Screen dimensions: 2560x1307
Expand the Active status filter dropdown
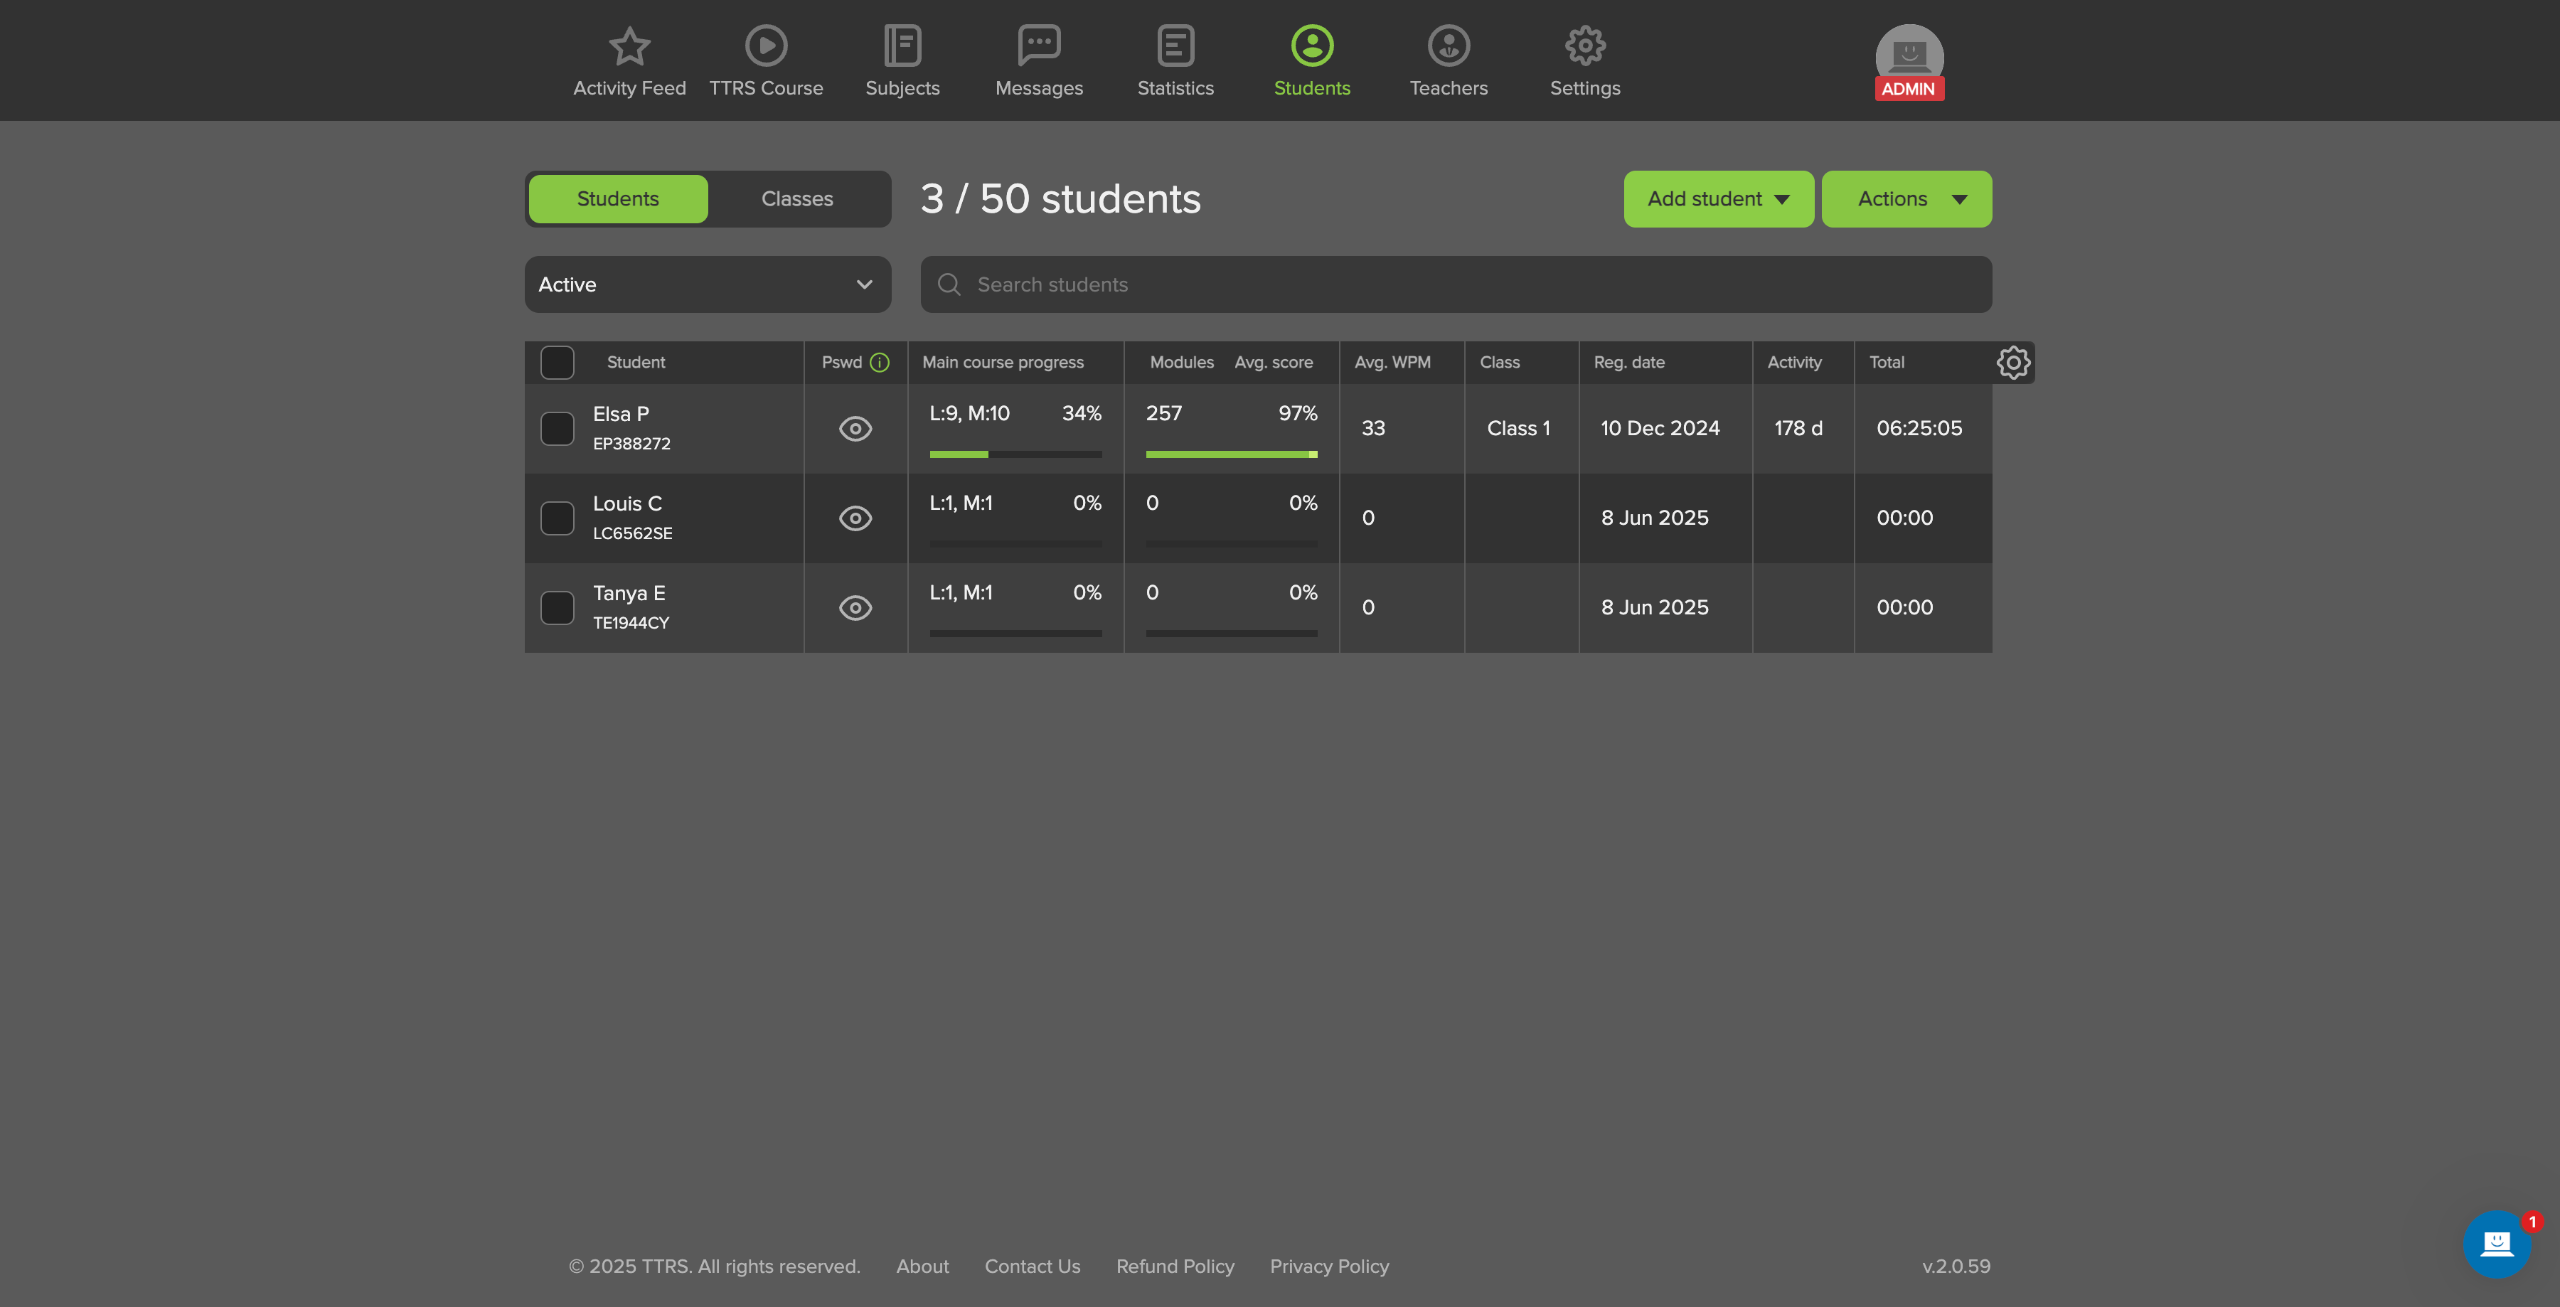(x=707, y=285)
